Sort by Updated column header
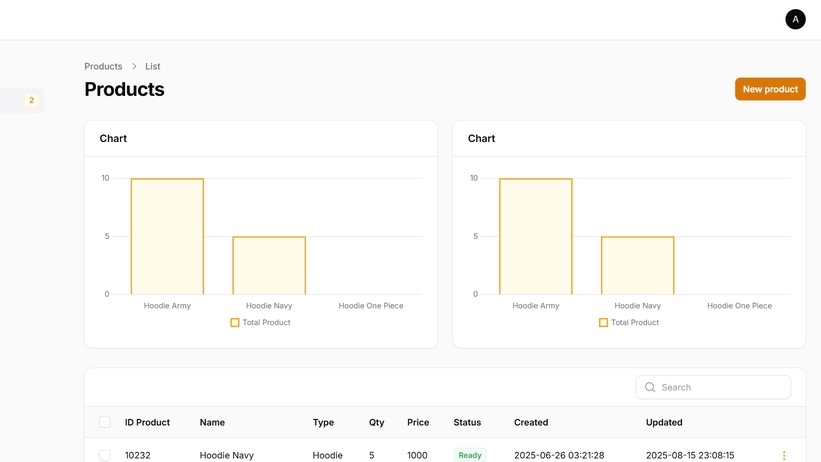Screen dimensions: 821x462 (x=664, y=422)
